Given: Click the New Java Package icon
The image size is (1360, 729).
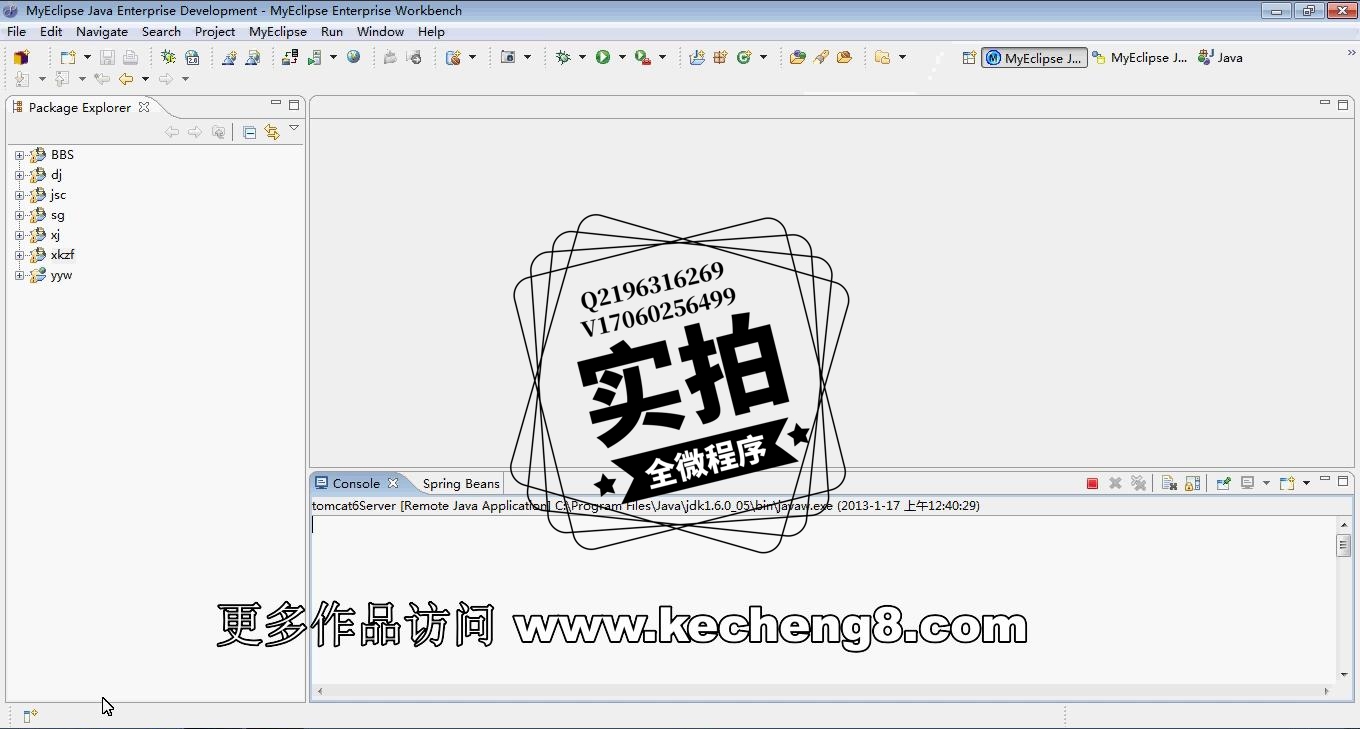Looking at the screenshot, I should (720, 58).
